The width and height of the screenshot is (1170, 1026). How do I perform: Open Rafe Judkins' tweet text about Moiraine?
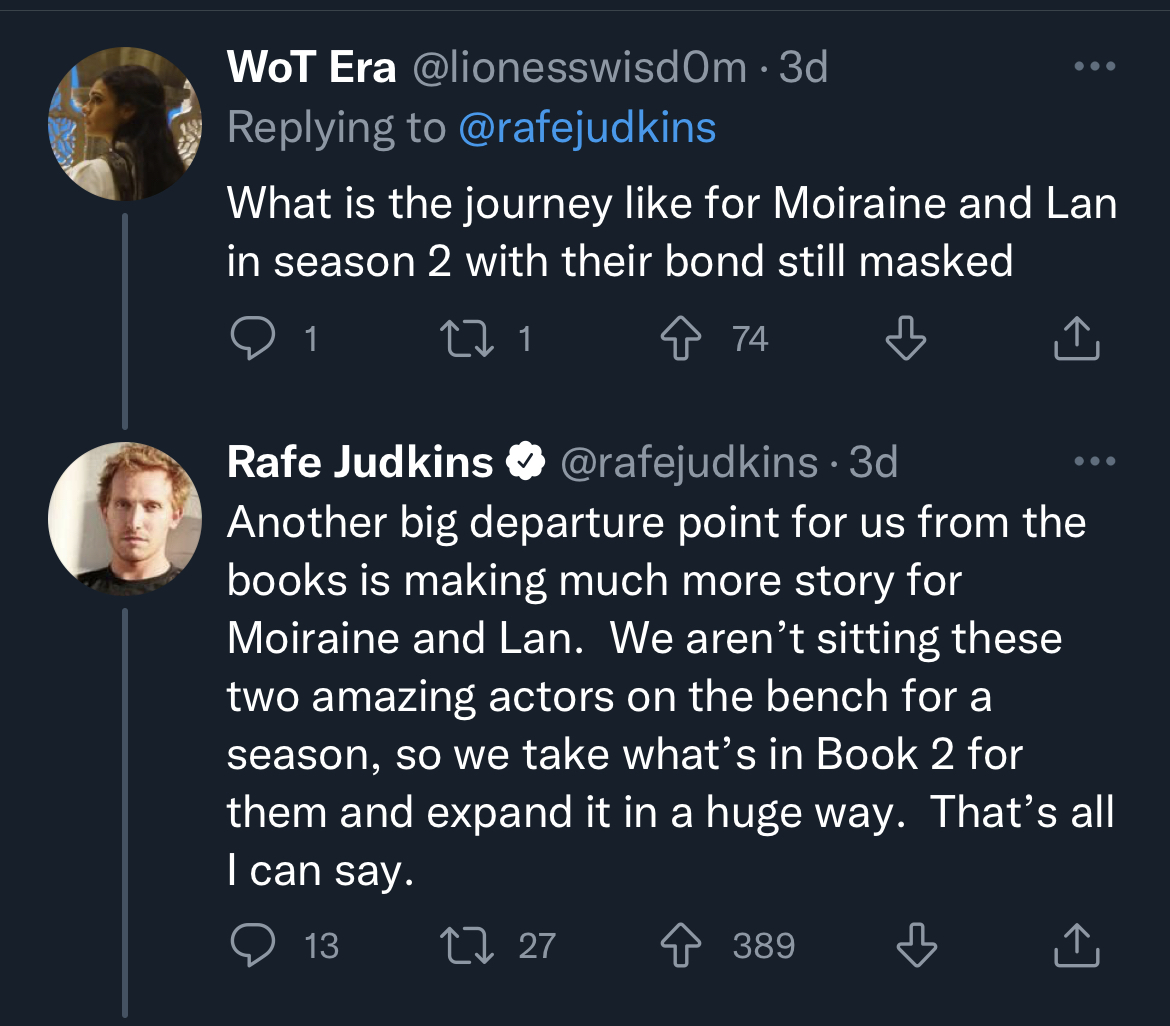[x=670, y=695]
